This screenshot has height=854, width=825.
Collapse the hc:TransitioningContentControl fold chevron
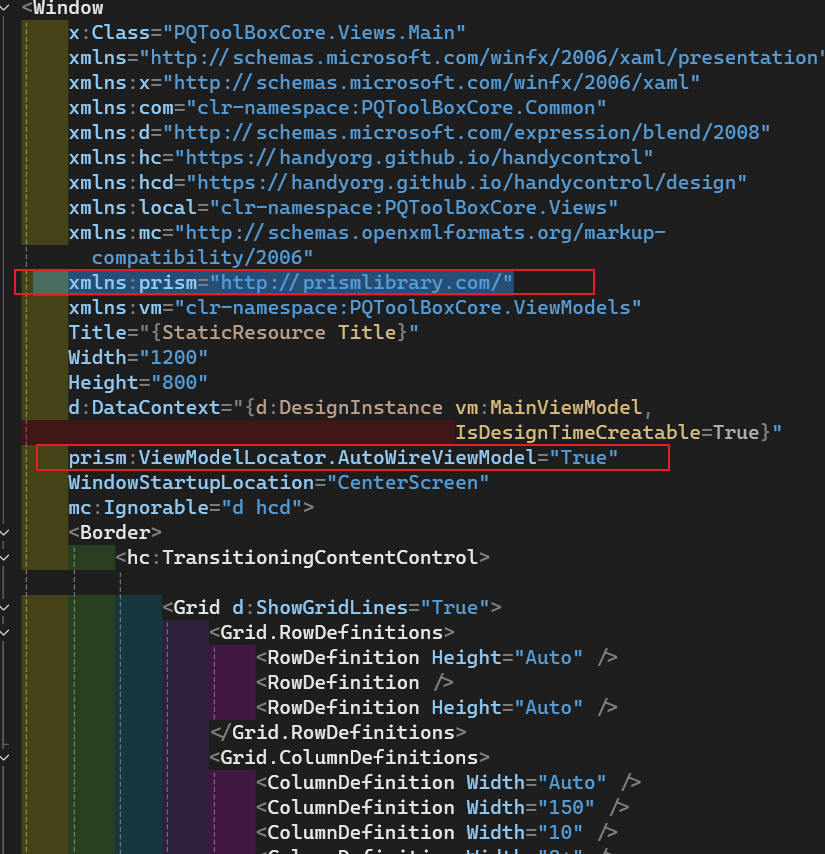[4, 558]
